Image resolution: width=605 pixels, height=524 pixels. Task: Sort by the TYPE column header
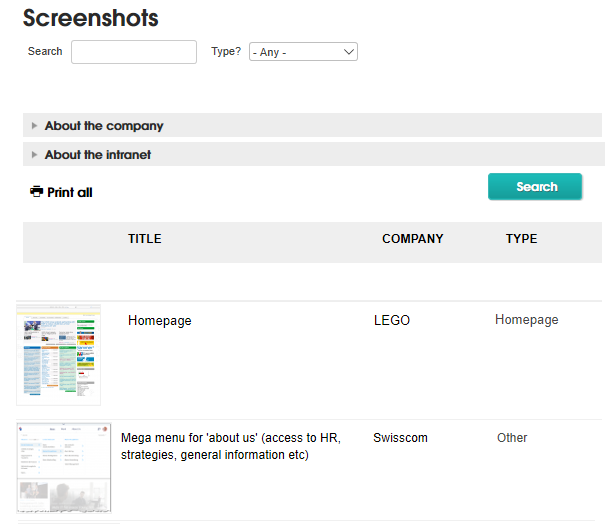coord(521,239)
